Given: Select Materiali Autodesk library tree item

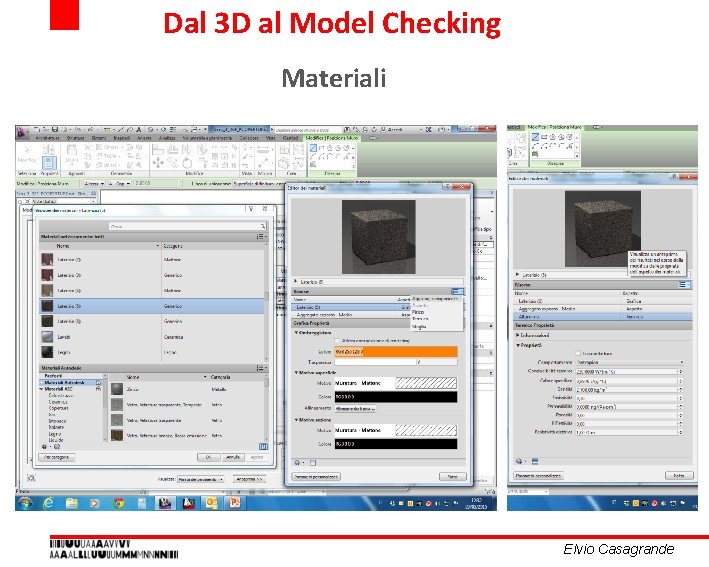Looking at the screenshot, I should (70, 383).
